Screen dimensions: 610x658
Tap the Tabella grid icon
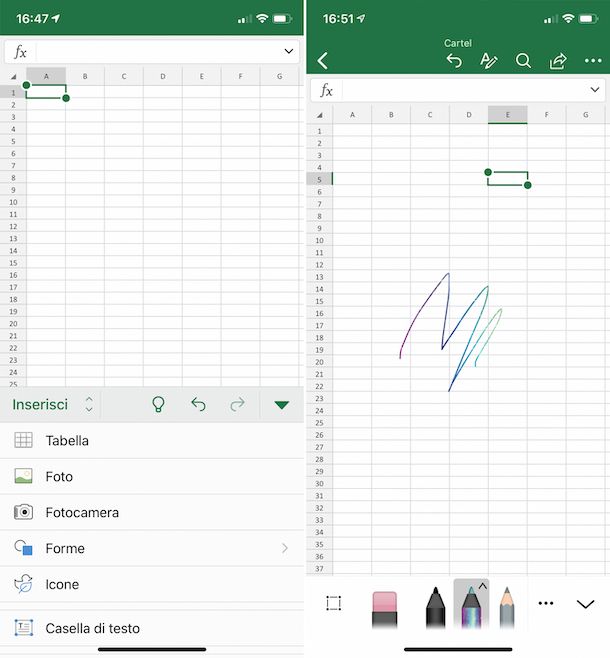tap(23, 440)
